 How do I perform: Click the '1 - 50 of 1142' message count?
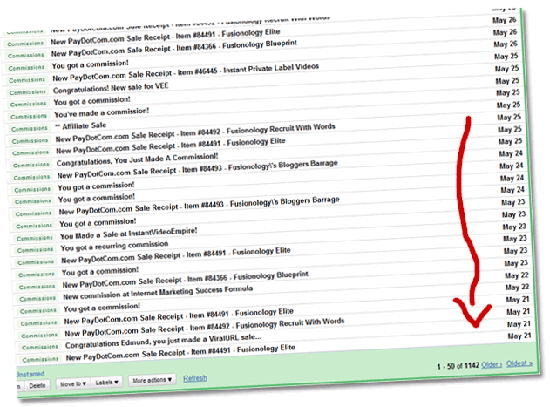[x=458, y=366]
